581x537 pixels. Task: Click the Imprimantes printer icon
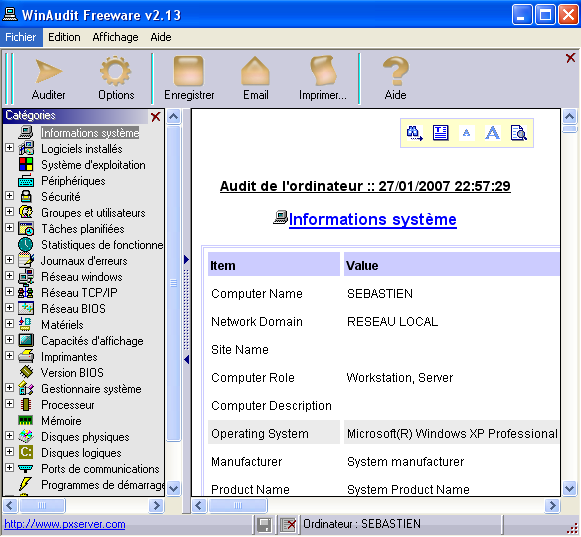tap(26, 357)
